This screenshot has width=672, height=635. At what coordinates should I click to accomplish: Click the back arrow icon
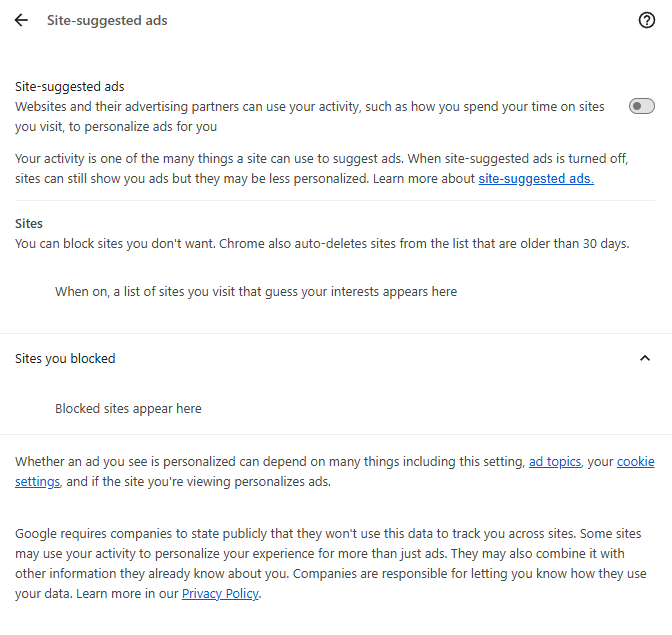tap(21, 20)
